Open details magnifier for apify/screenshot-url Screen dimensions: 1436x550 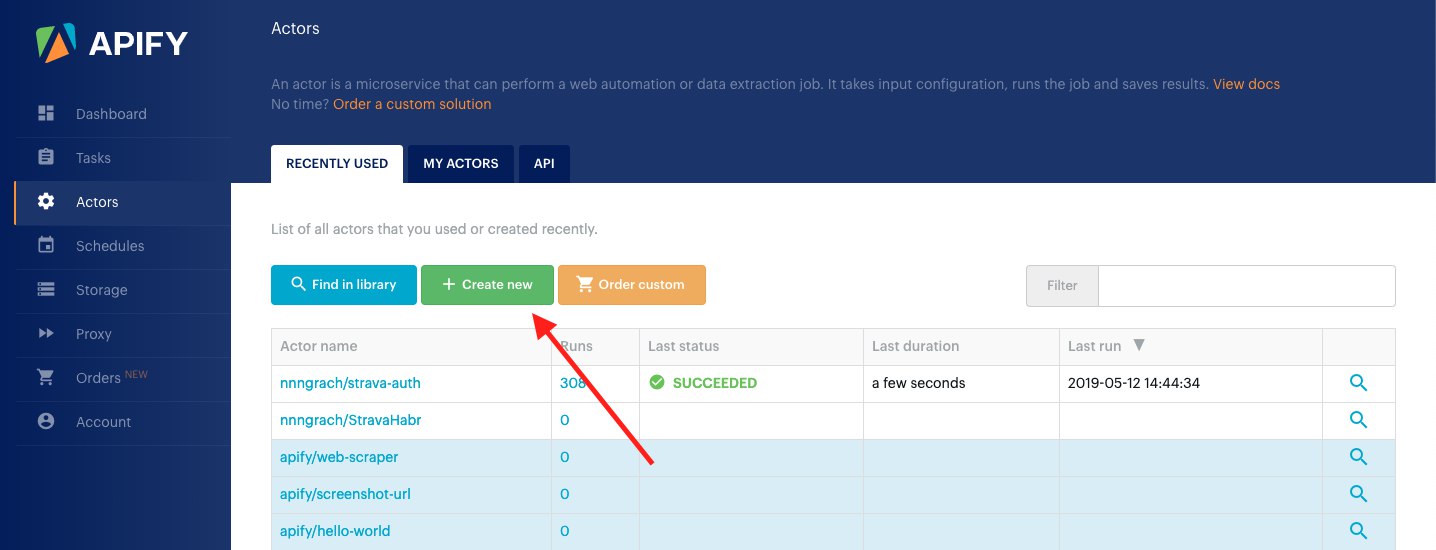pyautogui.click(x=1358, y=494)
